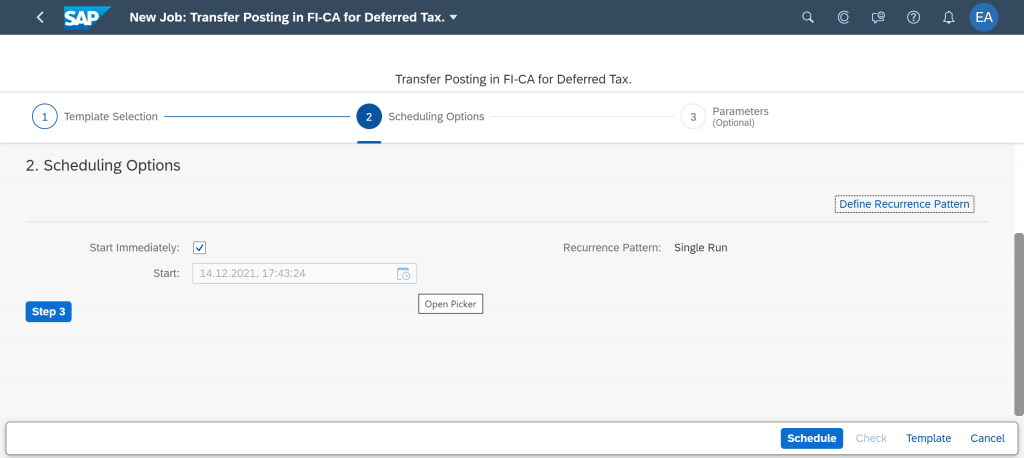Click Define Recurrence Pattern link
The height and width of the screenshot is (458, 1024).
[x=904, y=204]
